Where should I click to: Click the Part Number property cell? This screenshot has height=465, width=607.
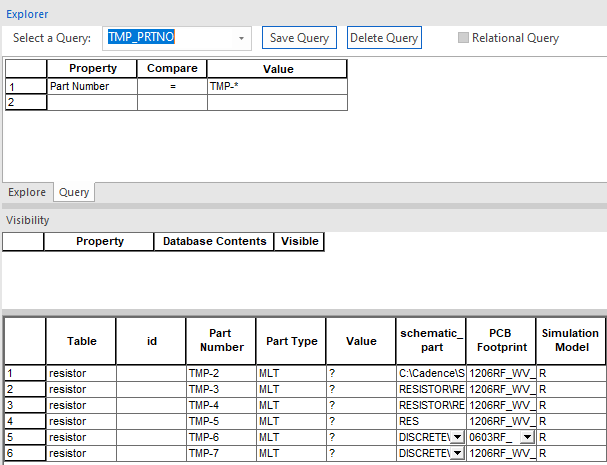pos(92,86)
